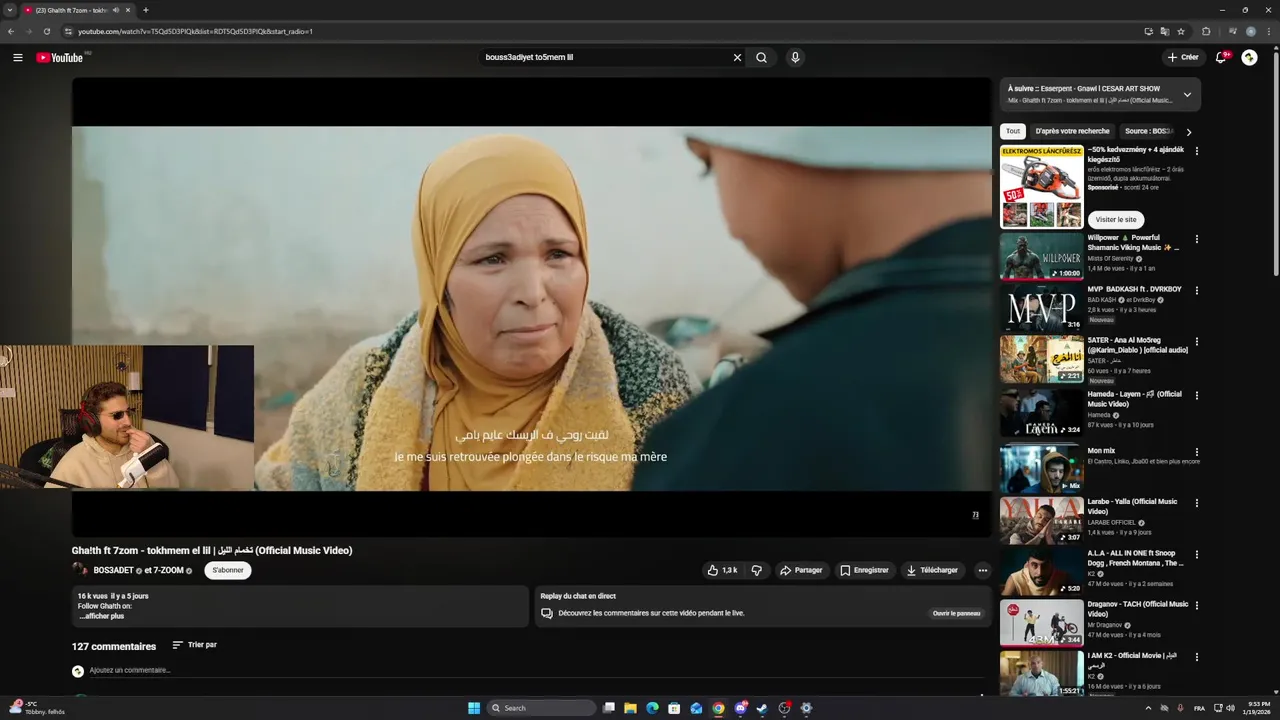The width and height of the screenshot is (1280, 720).
Task: Open more actions menu under video
Action: point(982,570)
